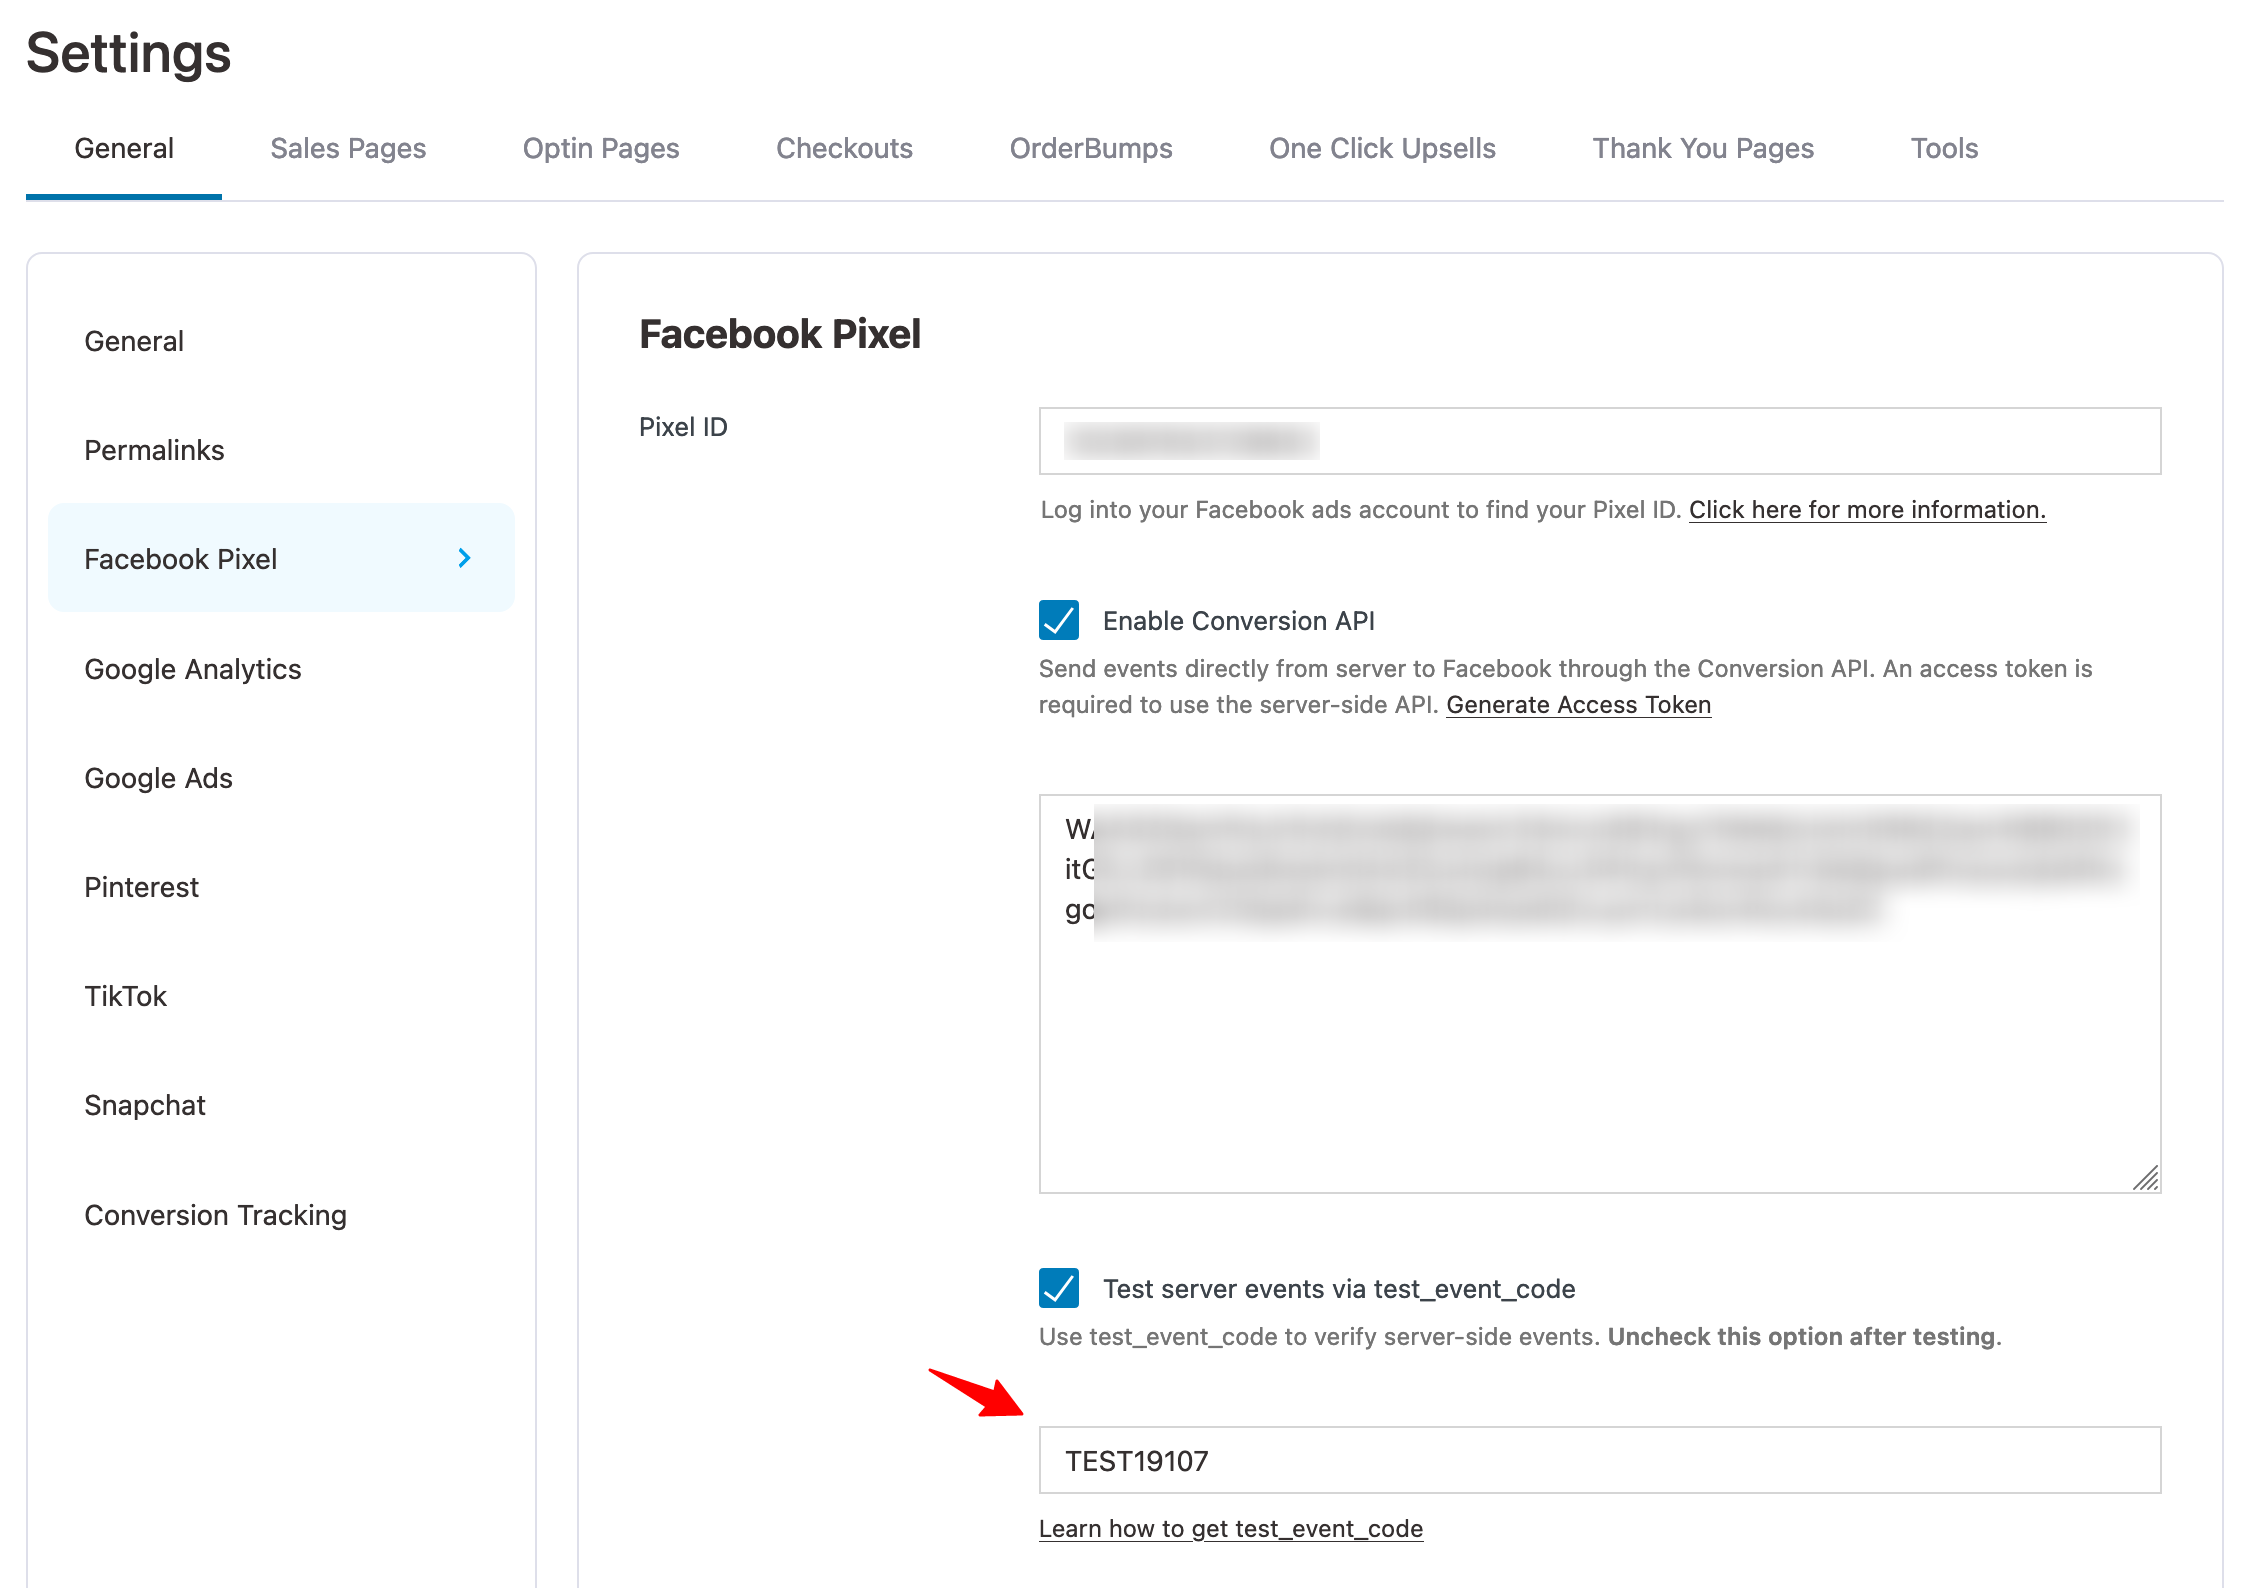Viewport: 2254px width, 1588px height.
Task: Switch to the OrderBumps tab
Action: 1090,148
